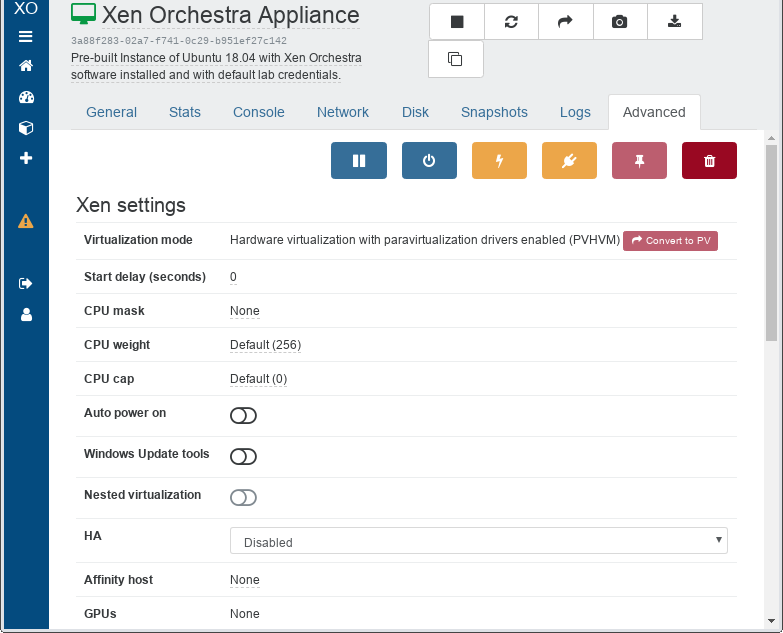Click the scrollbar down arrow

tap(772, 622)
